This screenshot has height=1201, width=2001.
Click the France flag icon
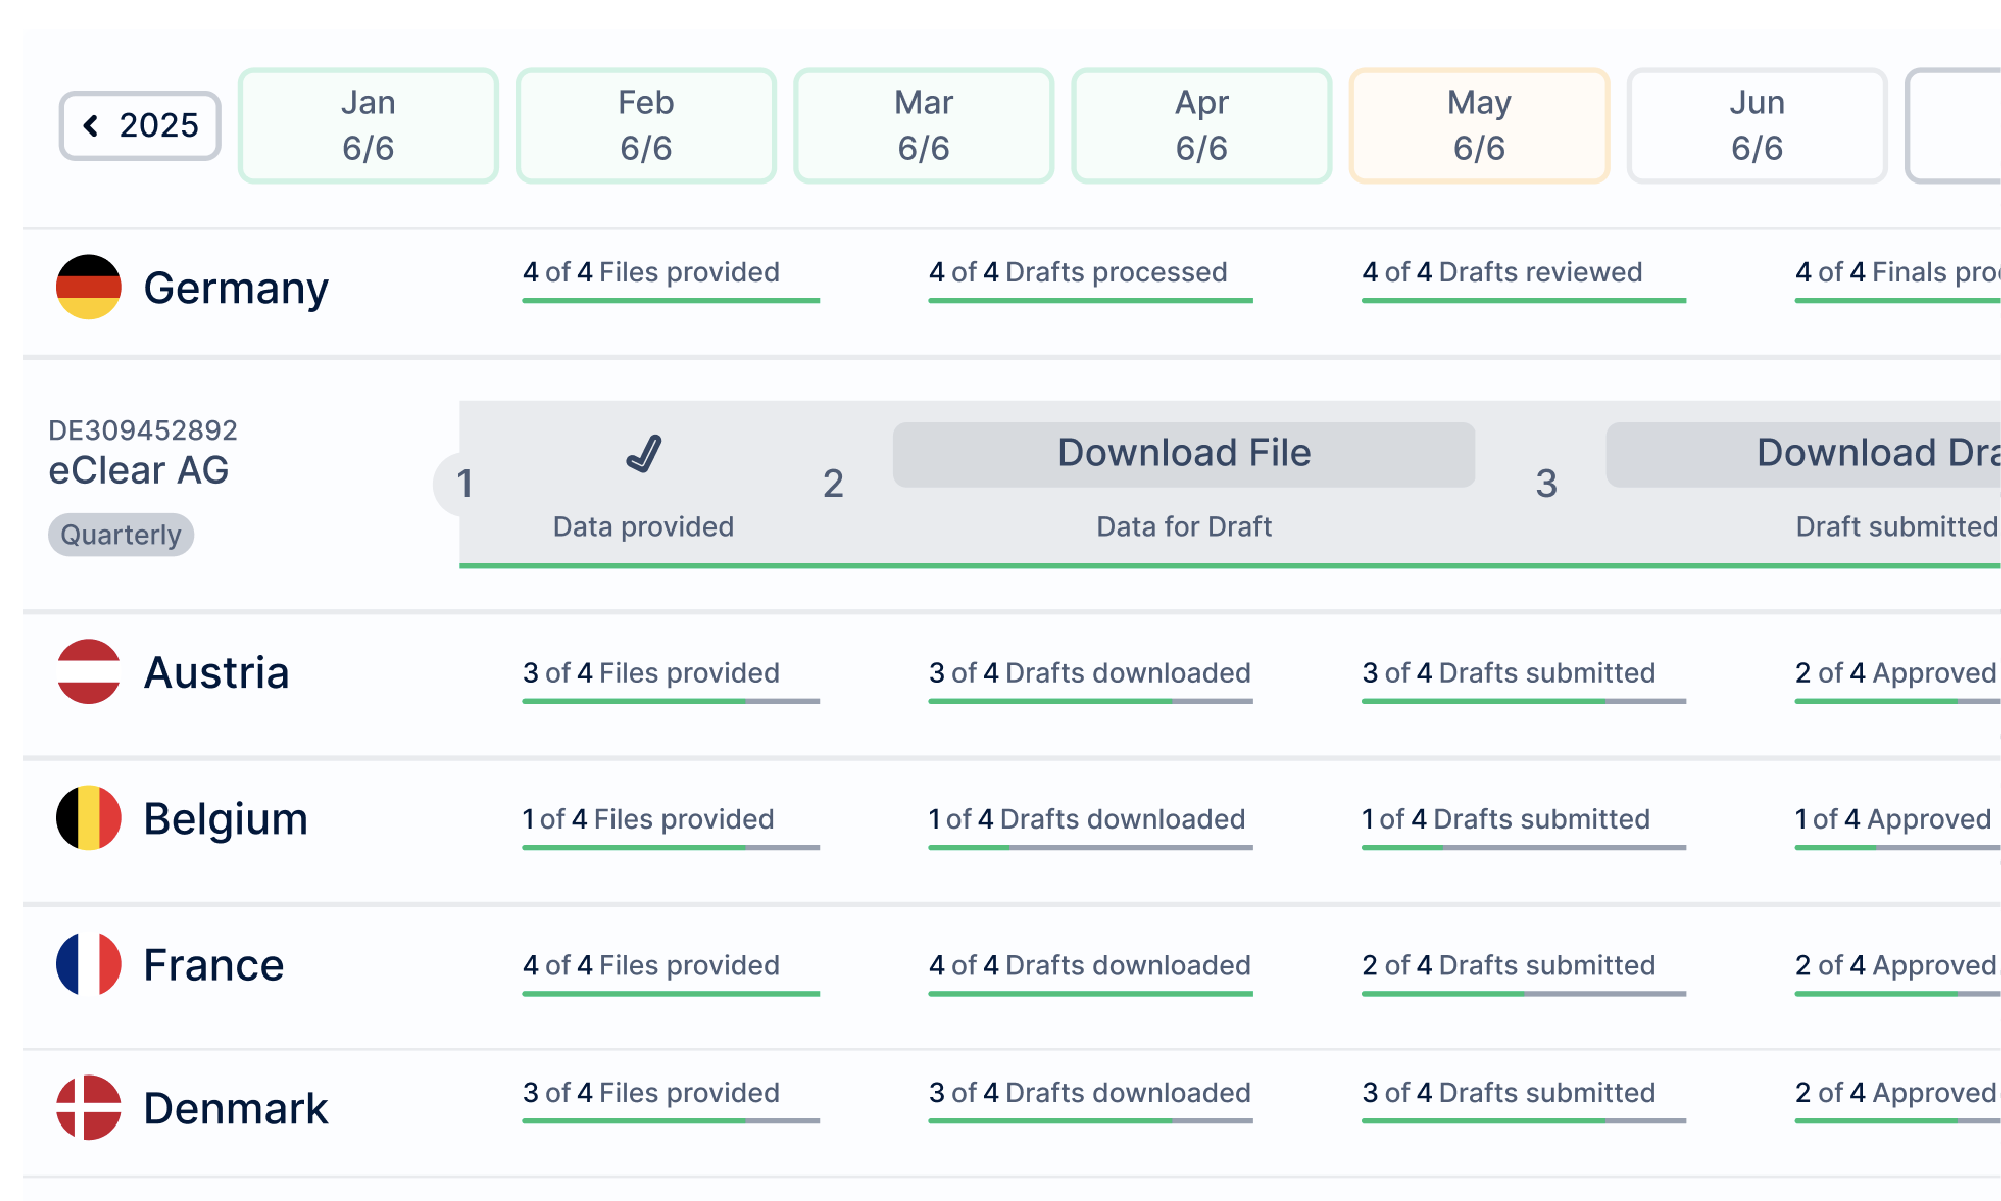(x=89, y=965)
